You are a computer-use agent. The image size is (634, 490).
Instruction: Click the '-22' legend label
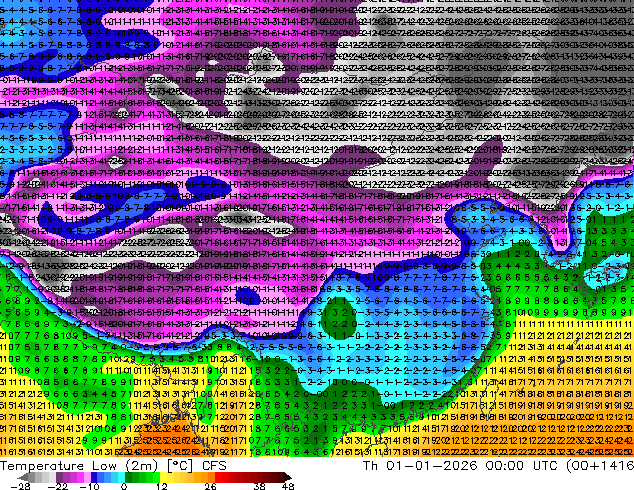pyautogui.click(x=57, y=486)
